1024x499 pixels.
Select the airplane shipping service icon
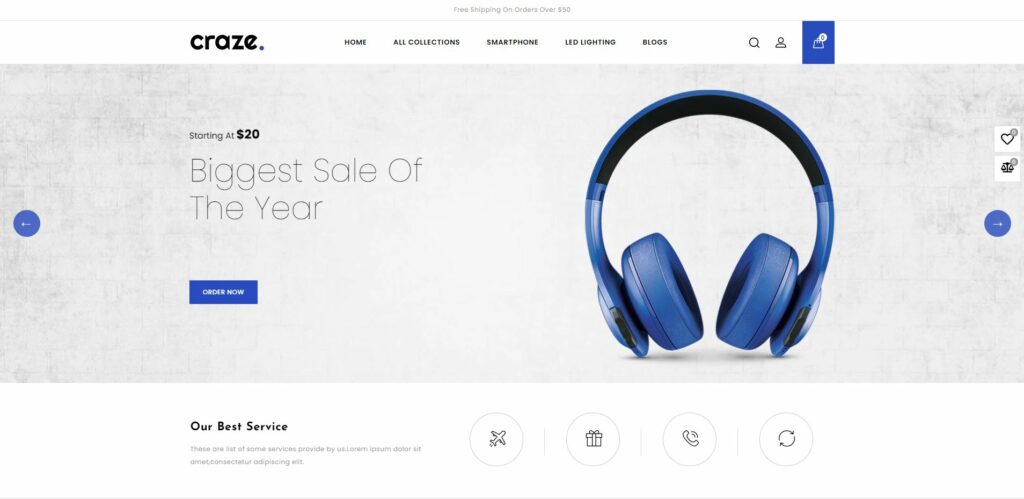click(x=496, y=439)
